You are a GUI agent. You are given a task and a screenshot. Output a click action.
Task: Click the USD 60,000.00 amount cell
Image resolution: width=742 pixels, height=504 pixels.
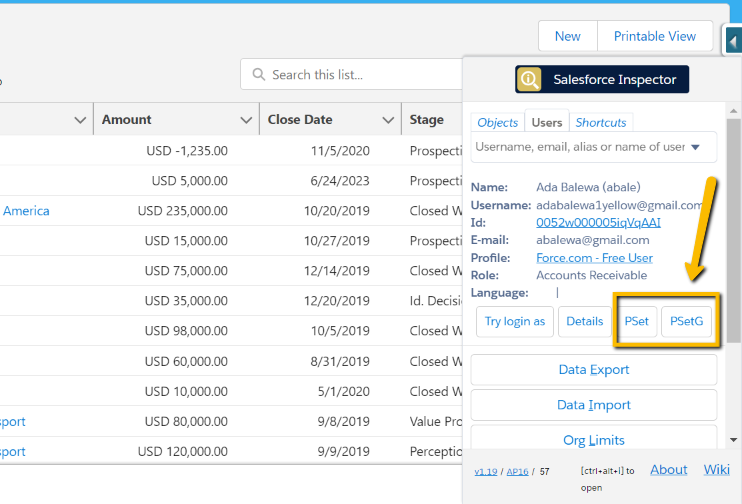(186, 362)
